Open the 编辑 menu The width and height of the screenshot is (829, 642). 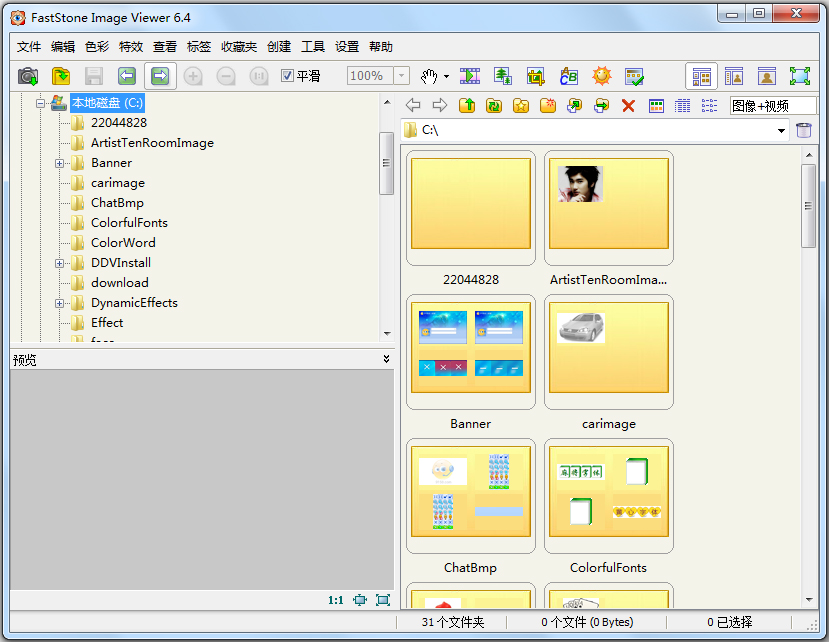[x=63, y=47]
